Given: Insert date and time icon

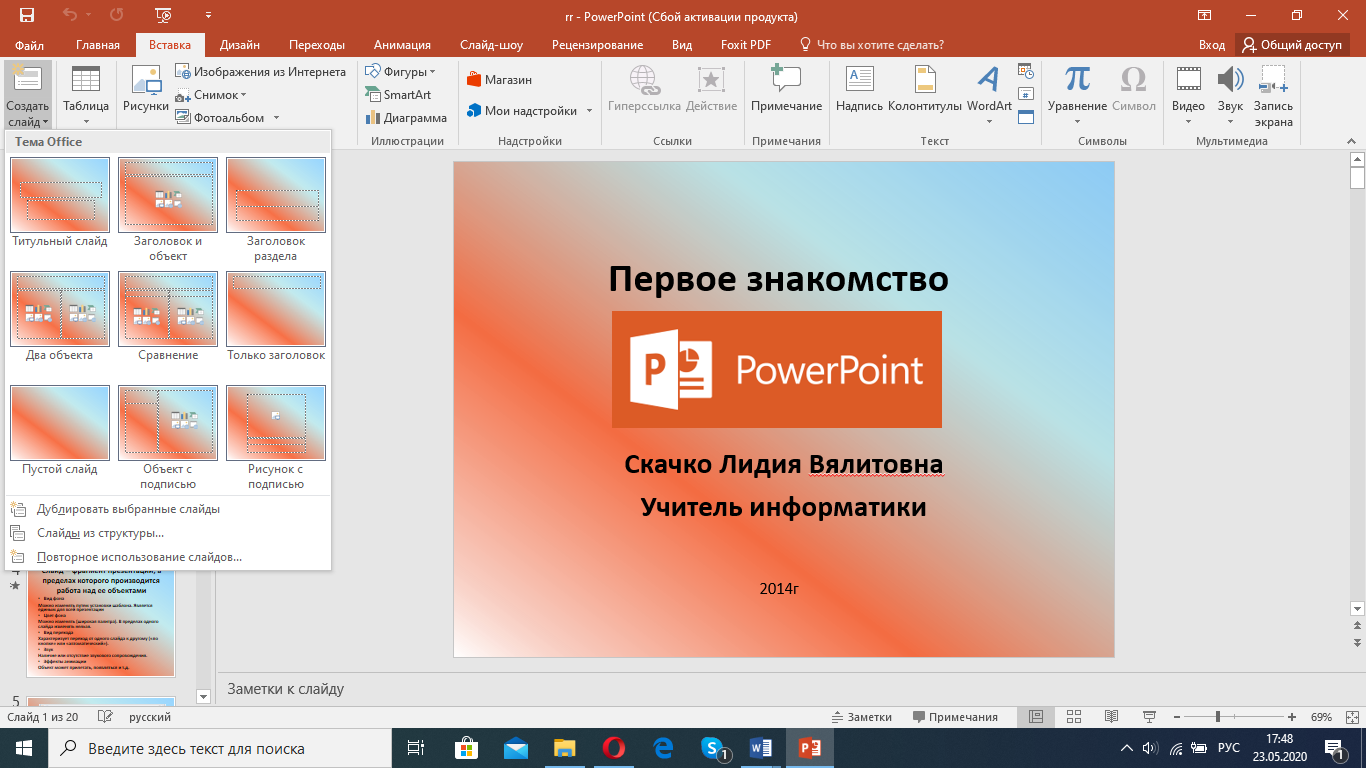Looking at the screenshot, I should pyautogui.click(x=1025, y=70).
